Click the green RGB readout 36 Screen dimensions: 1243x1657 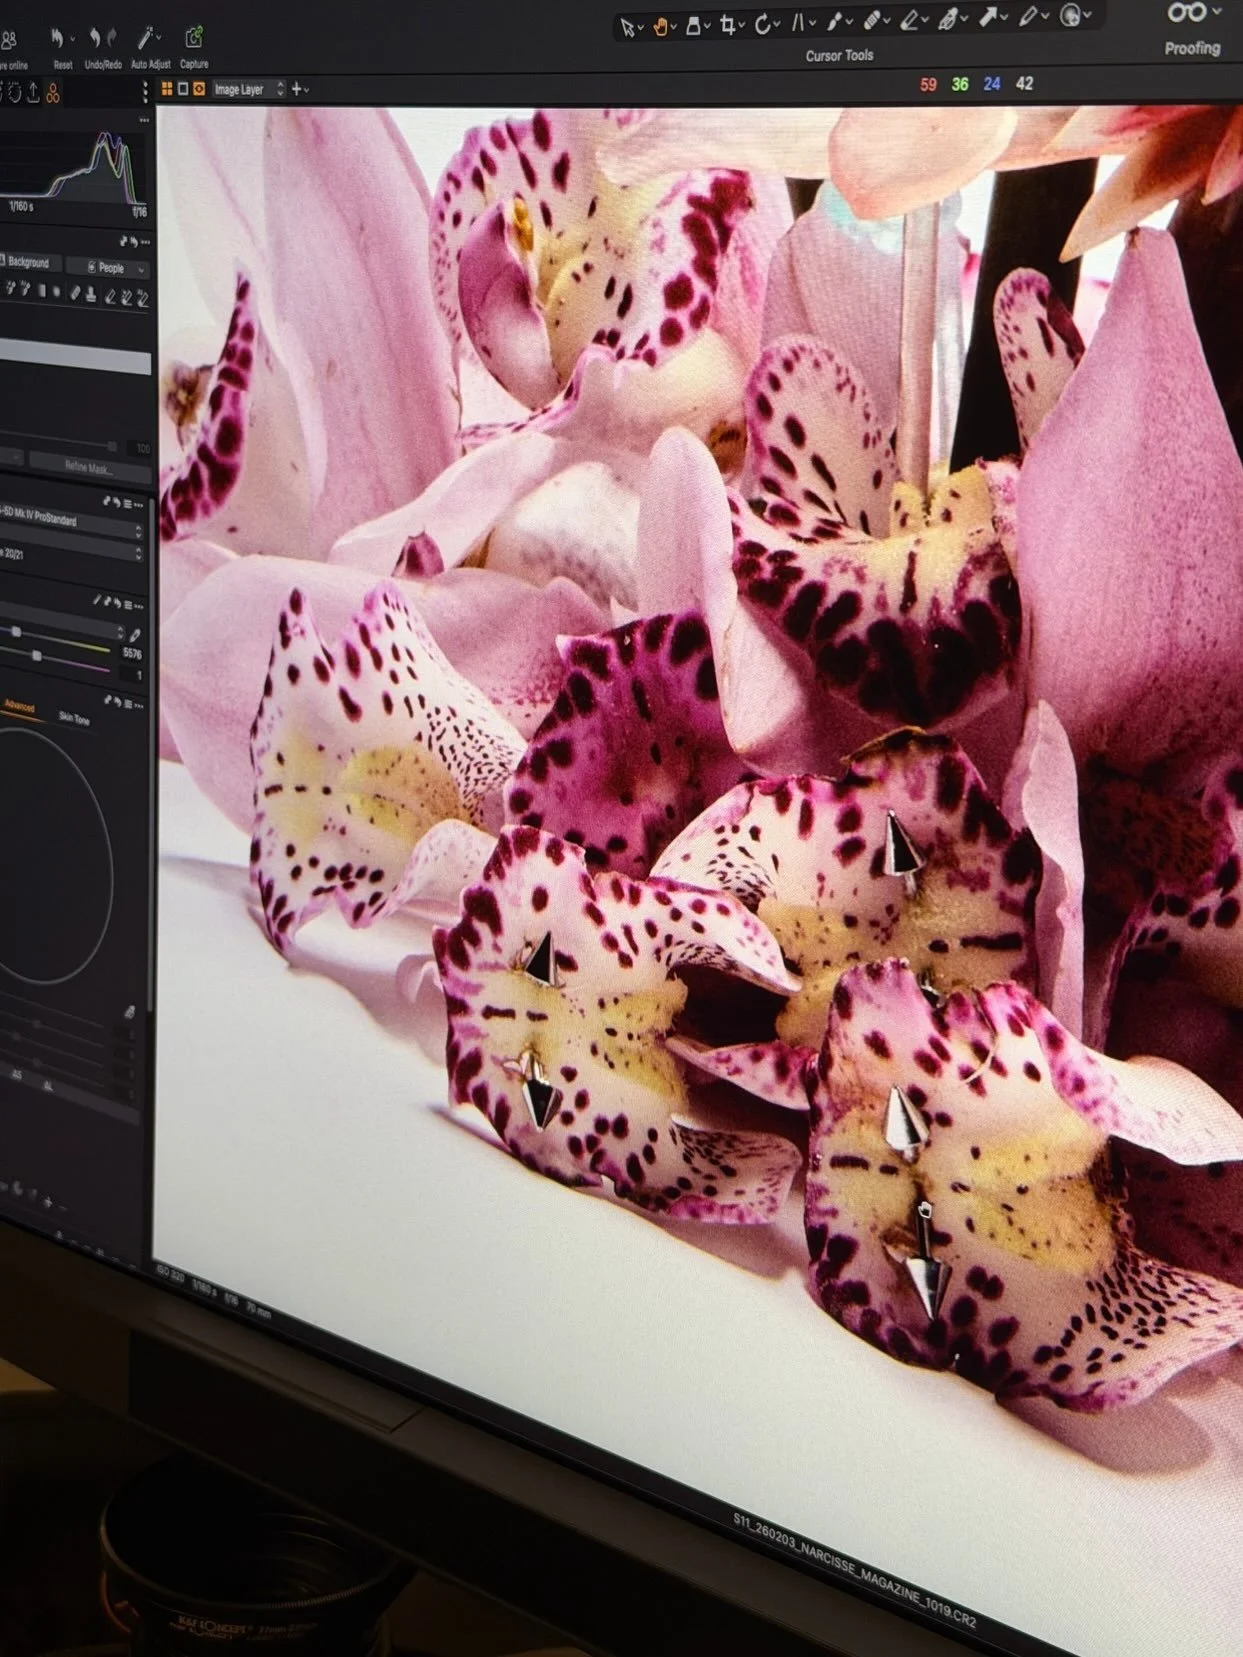click(x=960, y=84)
